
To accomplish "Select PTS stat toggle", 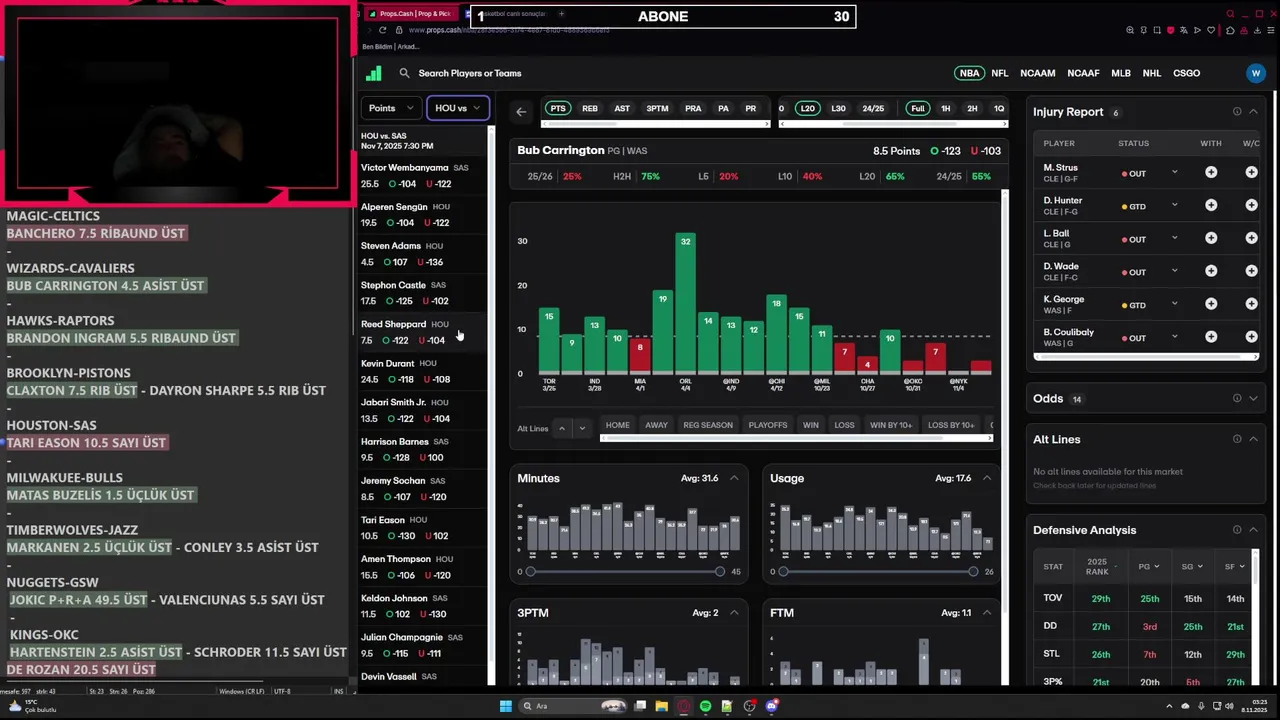I will point(558,108).
